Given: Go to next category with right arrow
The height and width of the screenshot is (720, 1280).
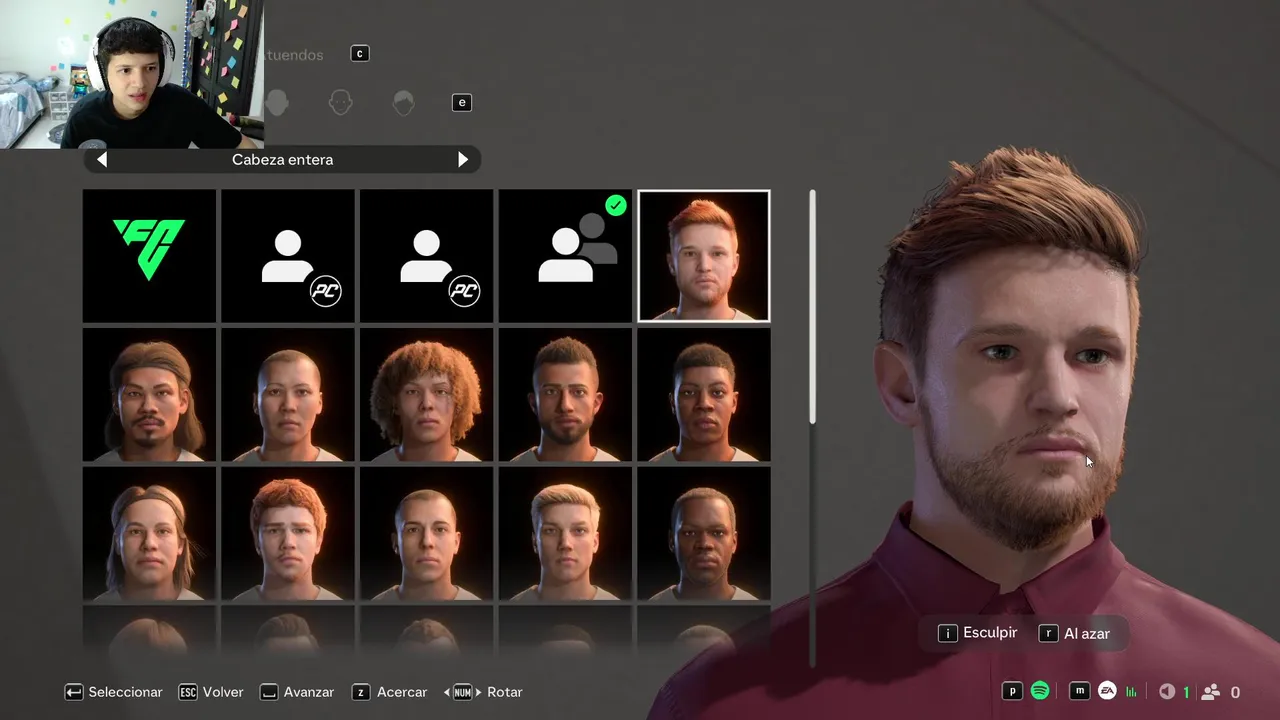Looking at the screenshot, I should pyautogui.click(x=463, y=159).
